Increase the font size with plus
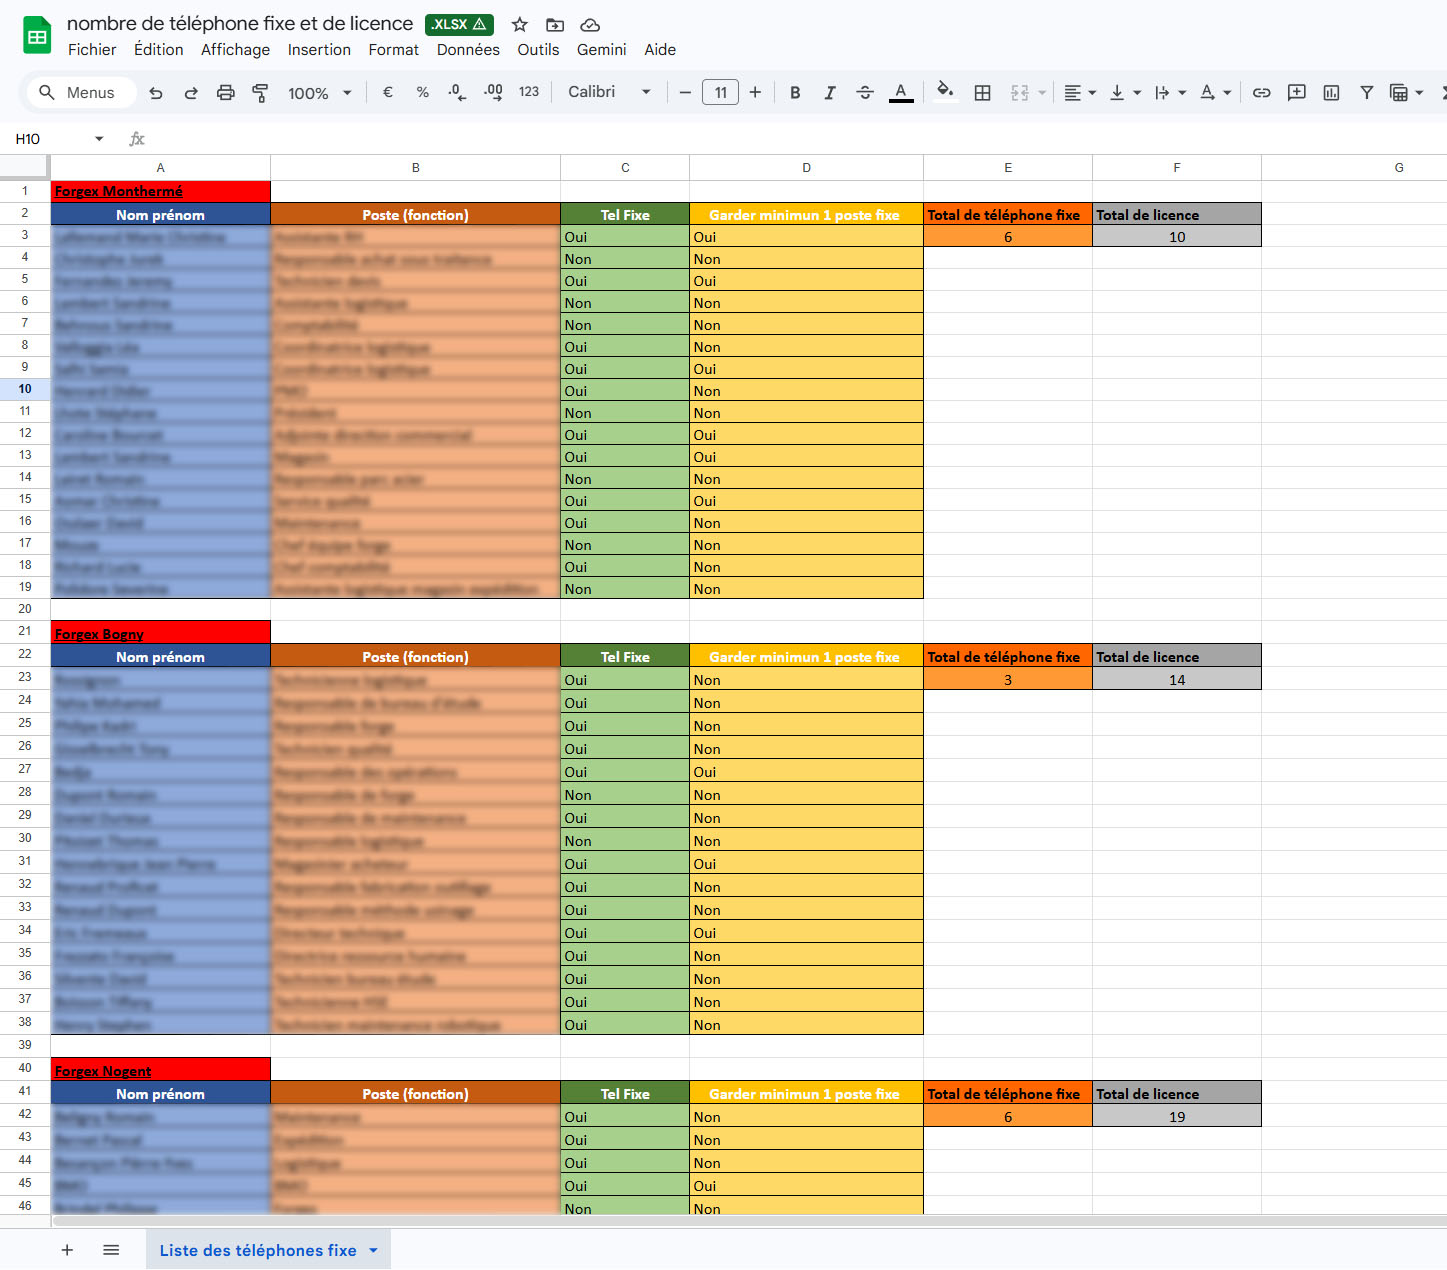1447x1270 pixels. tap(755, 92)
